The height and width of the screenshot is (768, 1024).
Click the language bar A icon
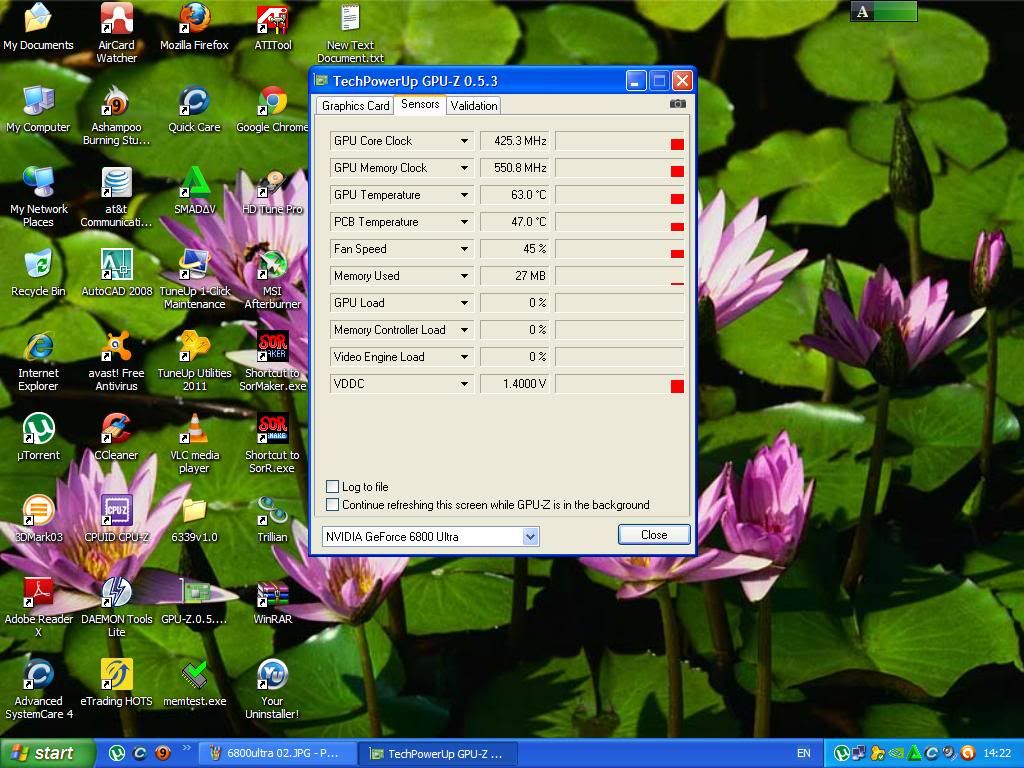pos(863,12)
